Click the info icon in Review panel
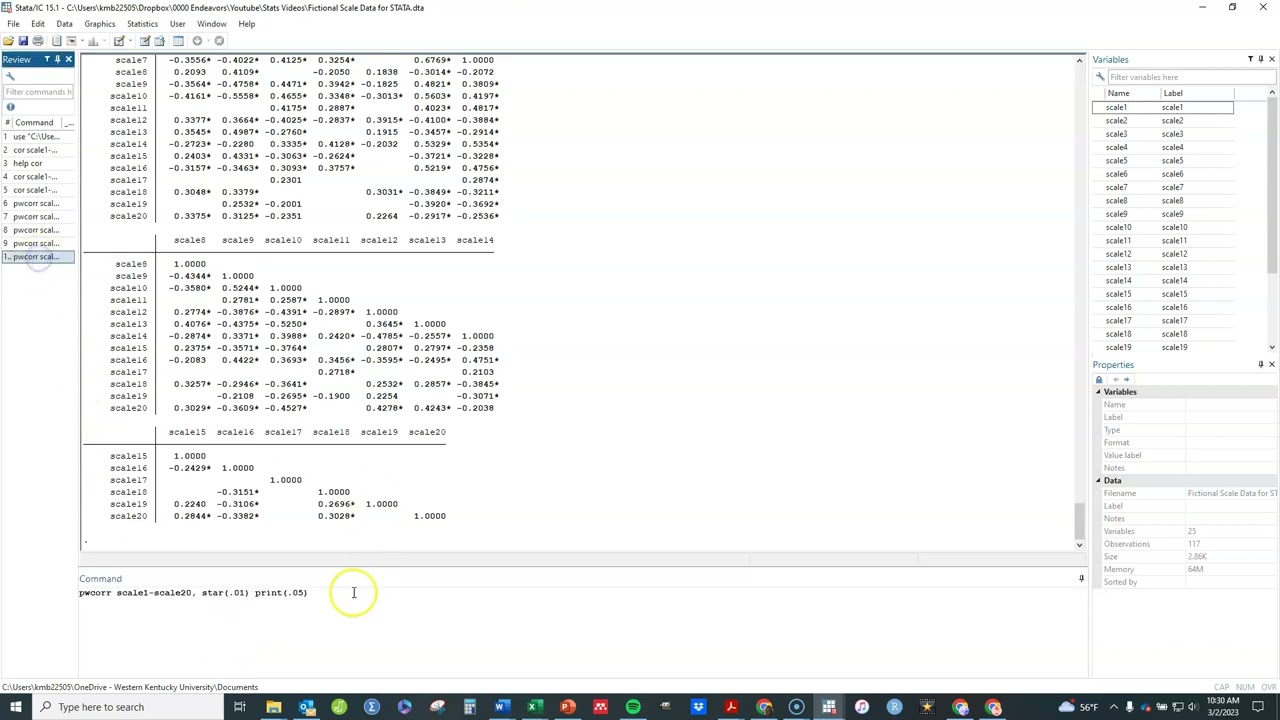This screenshot has width=1280, height=720. tap(10, 107)
